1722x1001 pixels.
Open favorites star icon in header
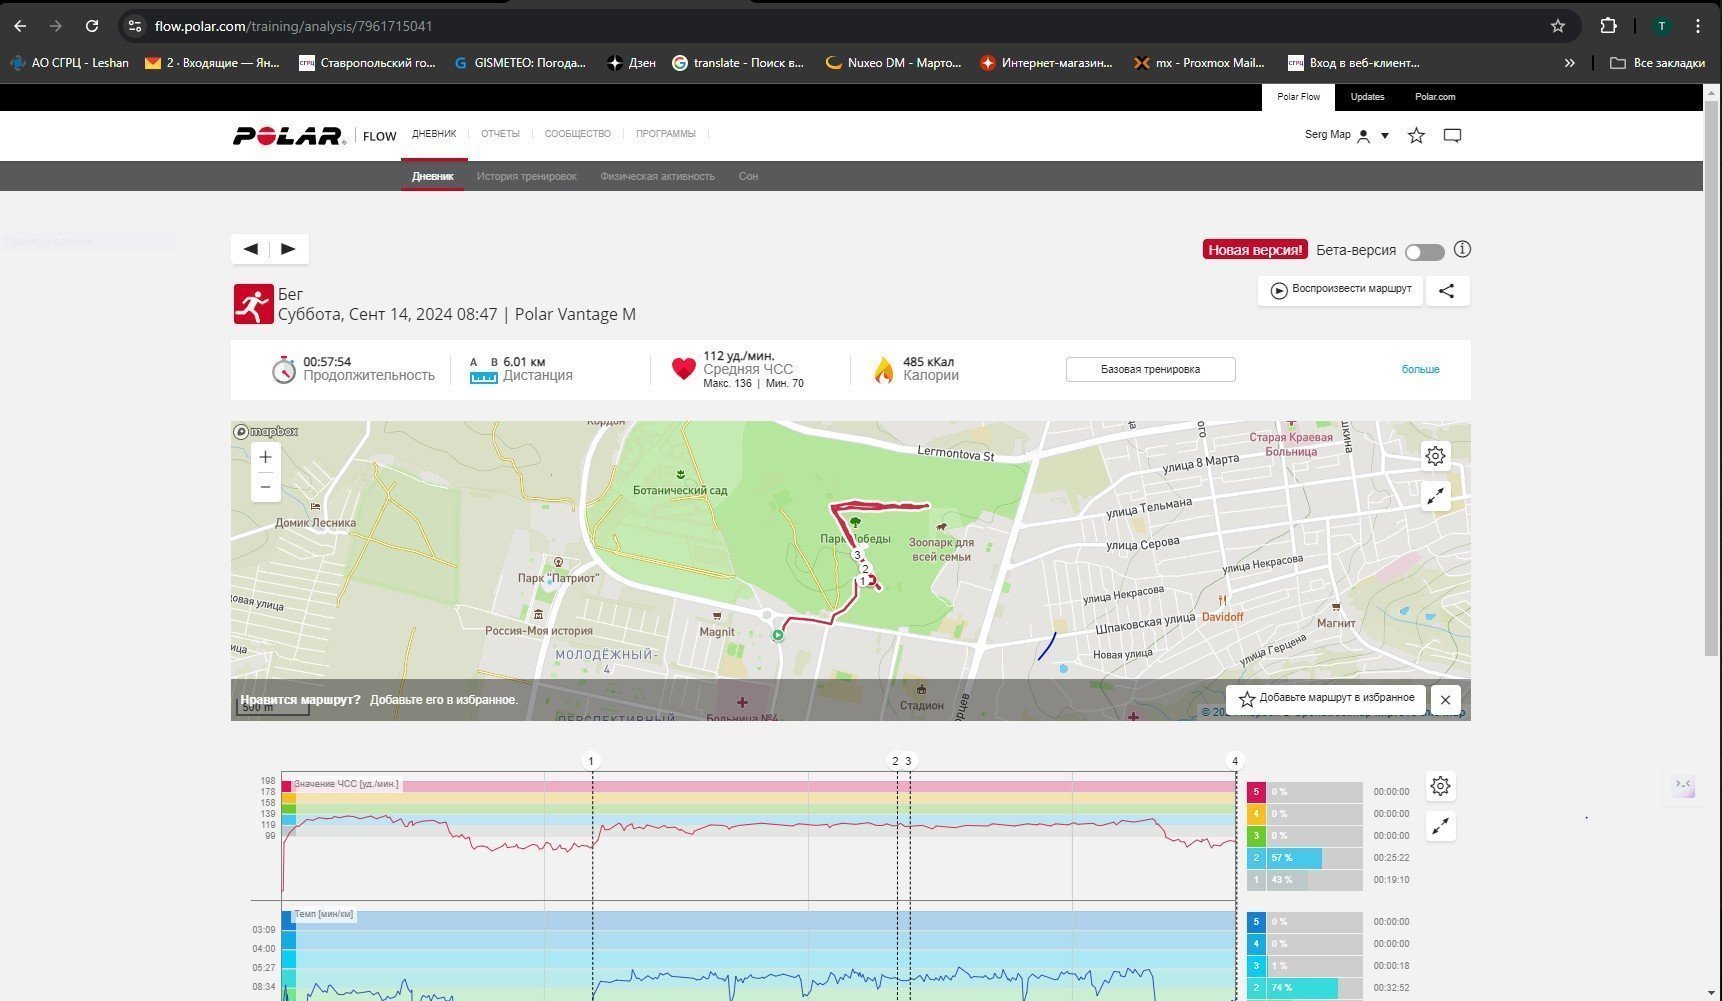point(1416,135)
